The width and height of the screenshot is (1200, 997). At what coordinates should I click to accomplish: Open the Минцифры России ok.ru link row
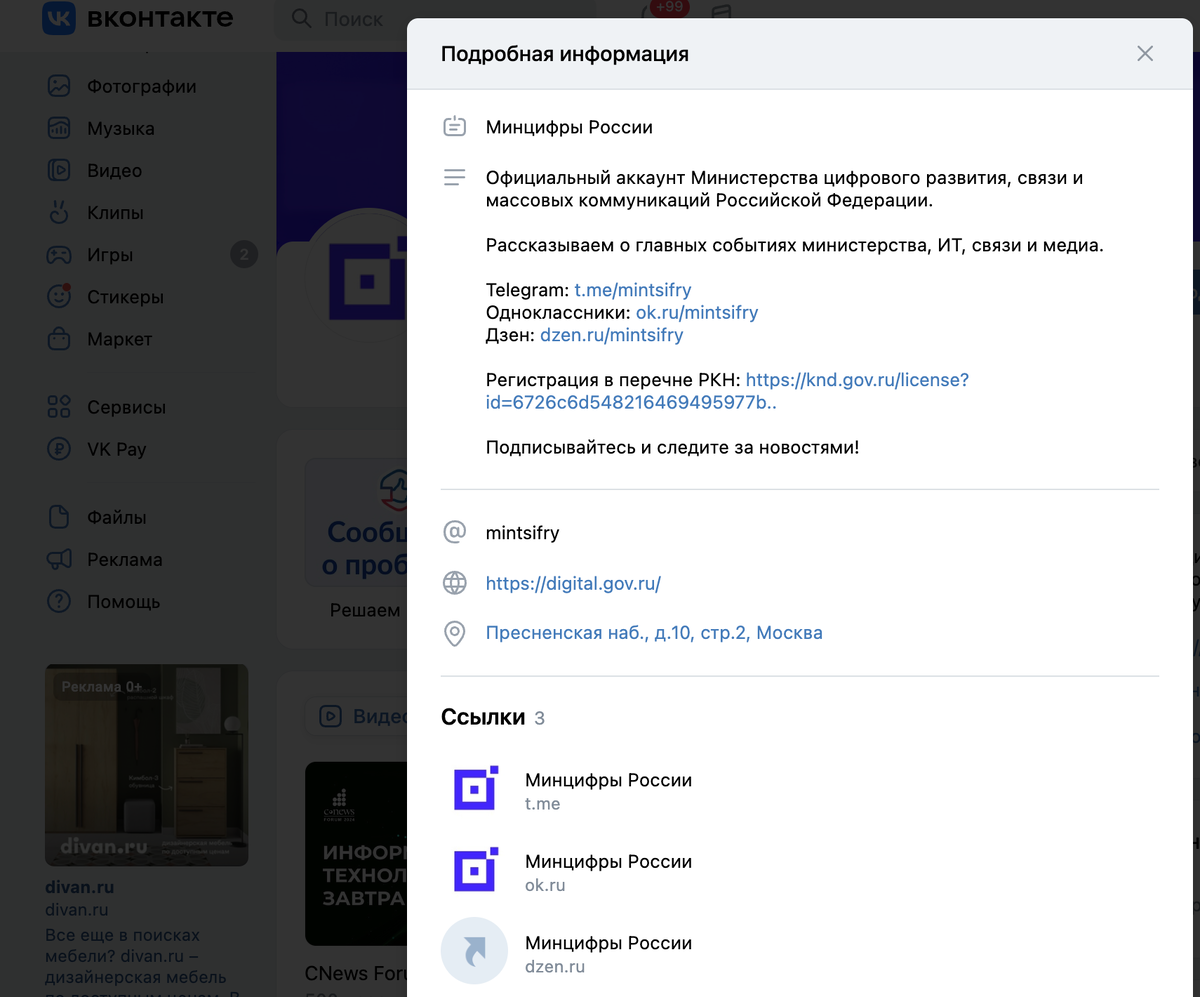(800, 872)
